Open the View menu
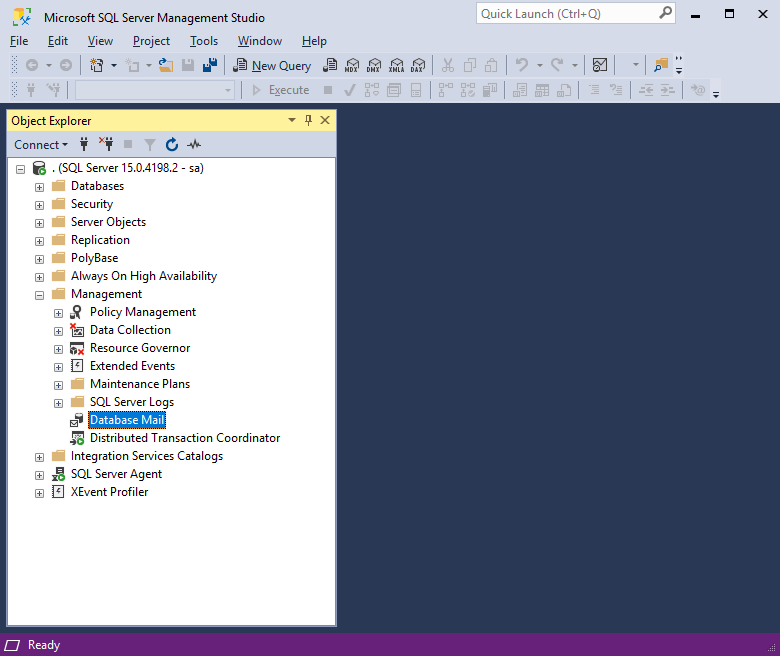This screenshot has height=656, width=780. pyautogui.click(x=100, y=41)
